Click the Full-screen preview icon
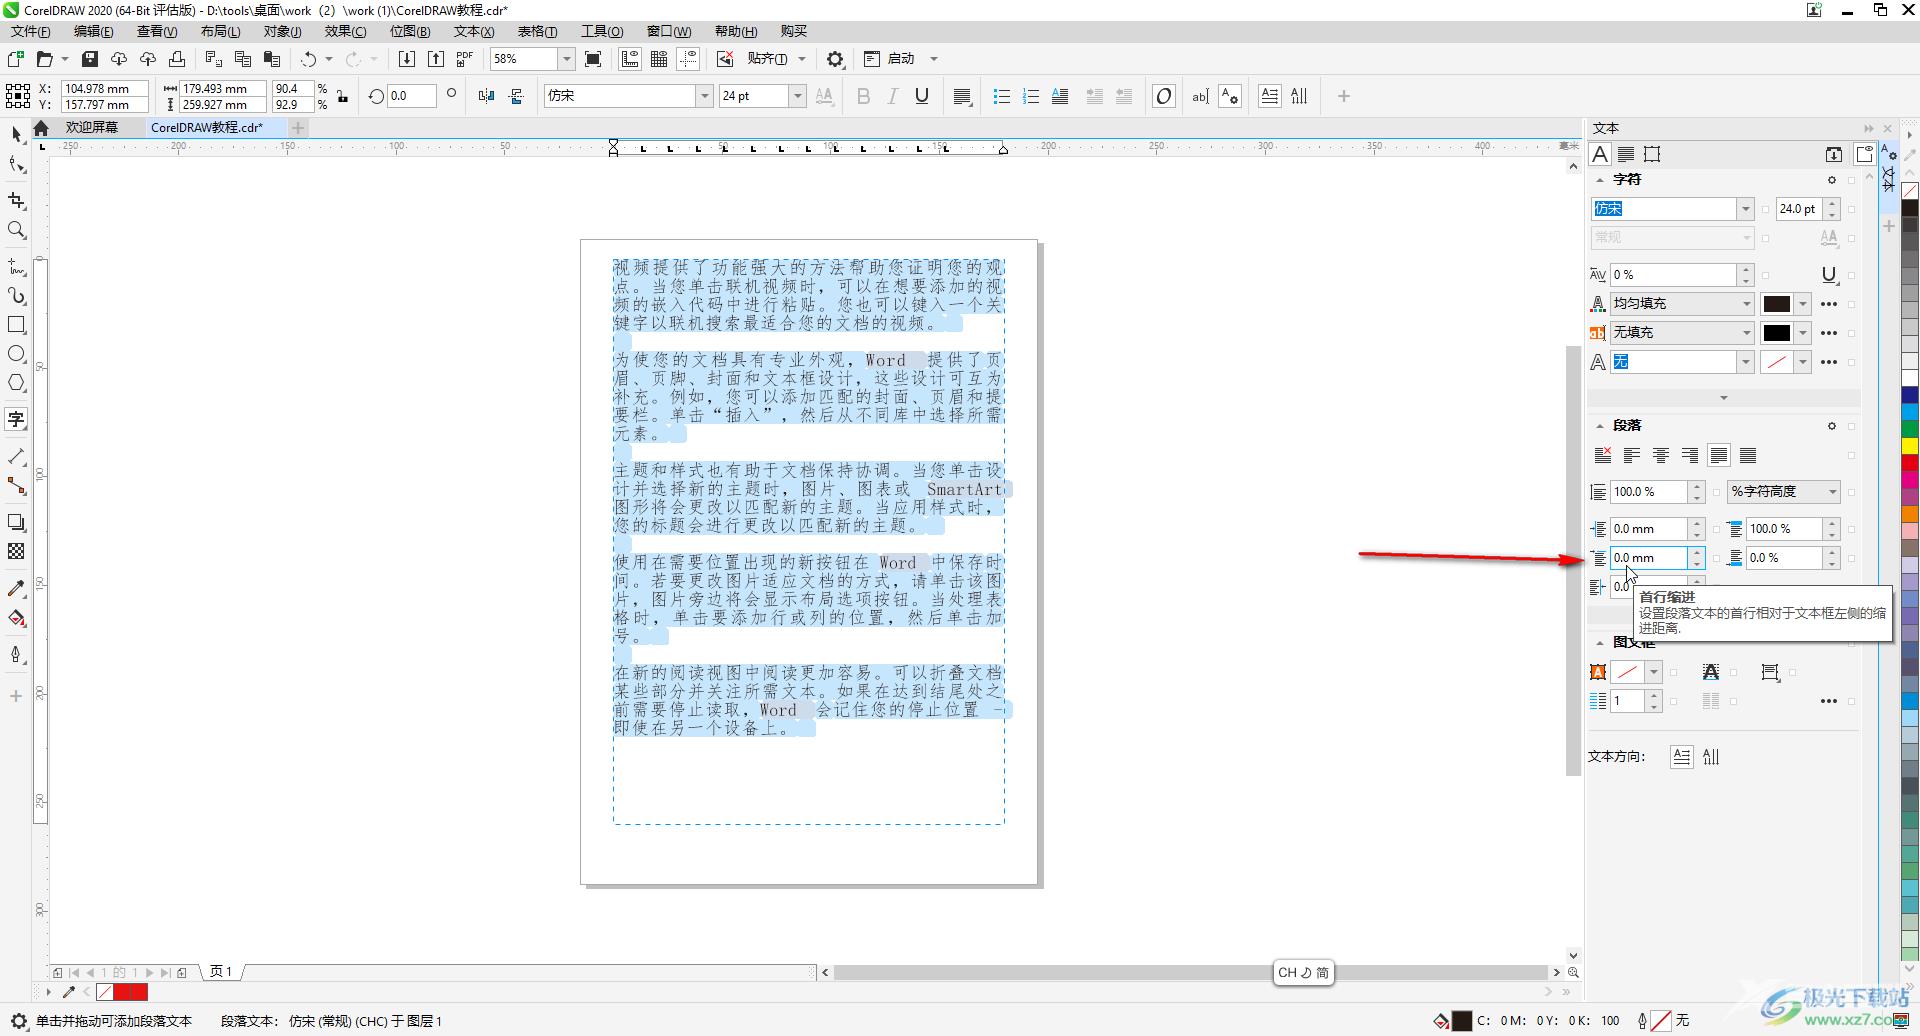Image resolution: width=1920 pixels, height=1036 pixels. 593,59
